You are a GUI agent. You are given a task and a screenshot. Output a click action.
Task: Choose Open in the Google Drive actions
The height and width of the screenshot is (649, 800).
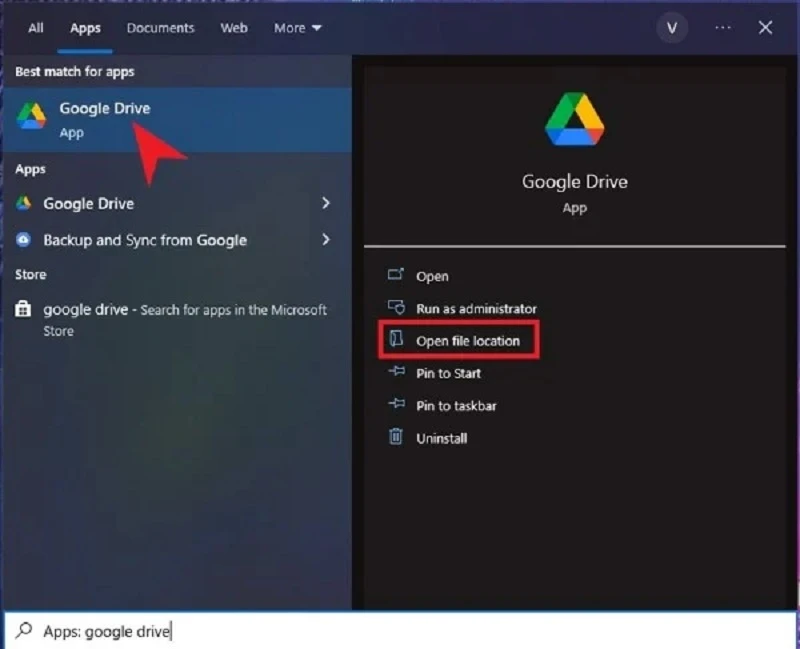(x=432, y=276)
